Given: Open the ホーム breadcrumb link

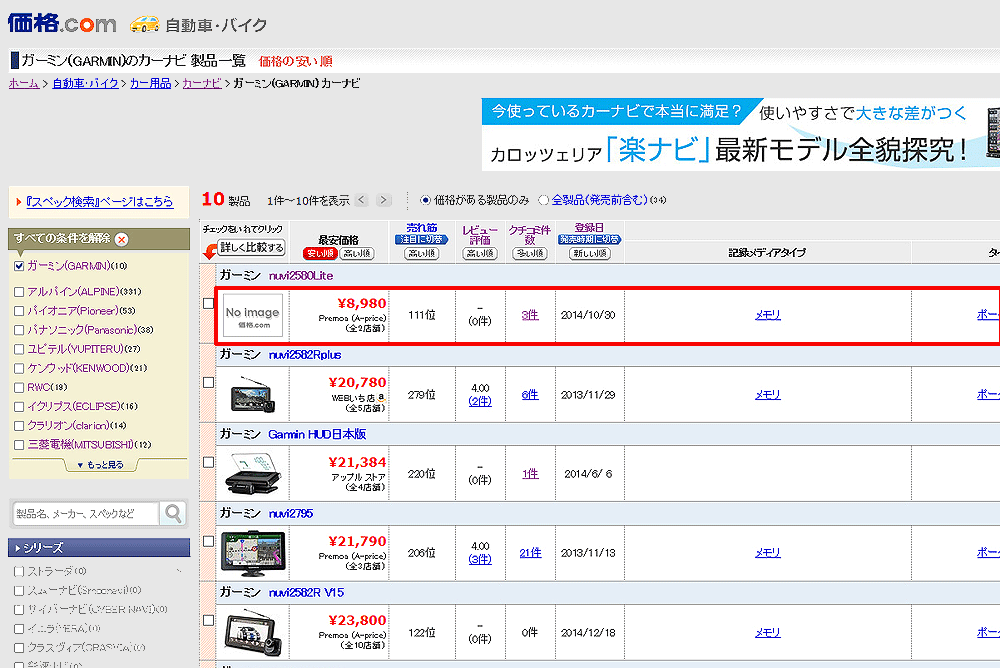Looking at the screenshot, I should tap(24, 83).
